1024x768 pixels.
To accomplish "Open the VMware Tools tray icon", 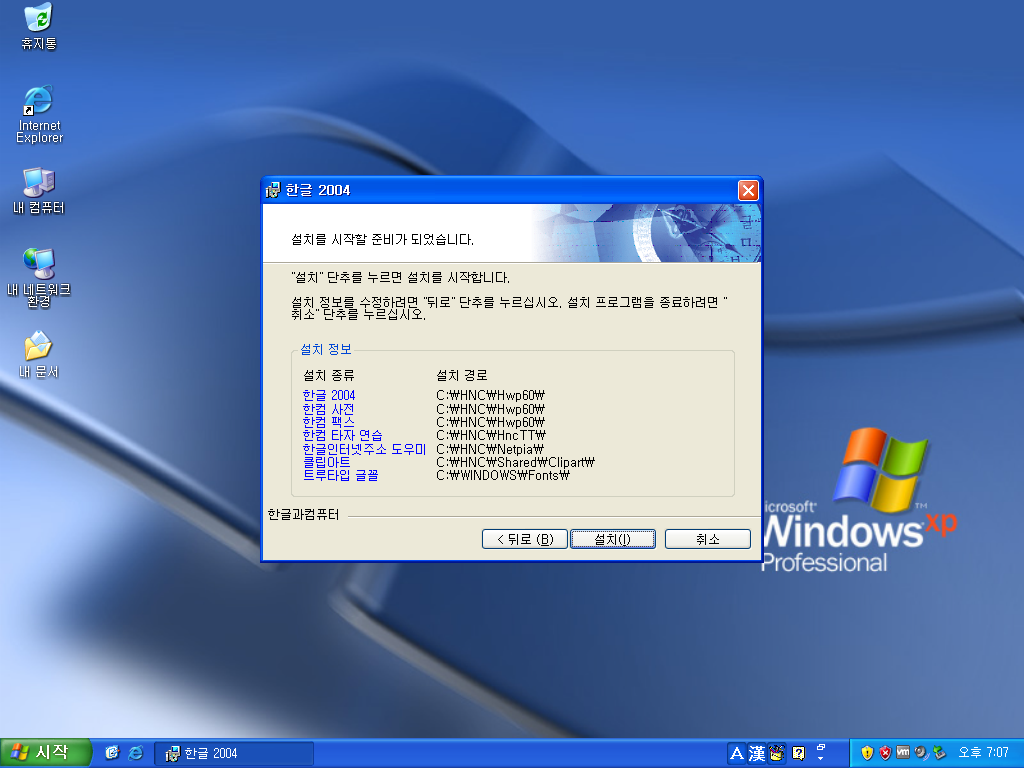I will pos(903,752).
